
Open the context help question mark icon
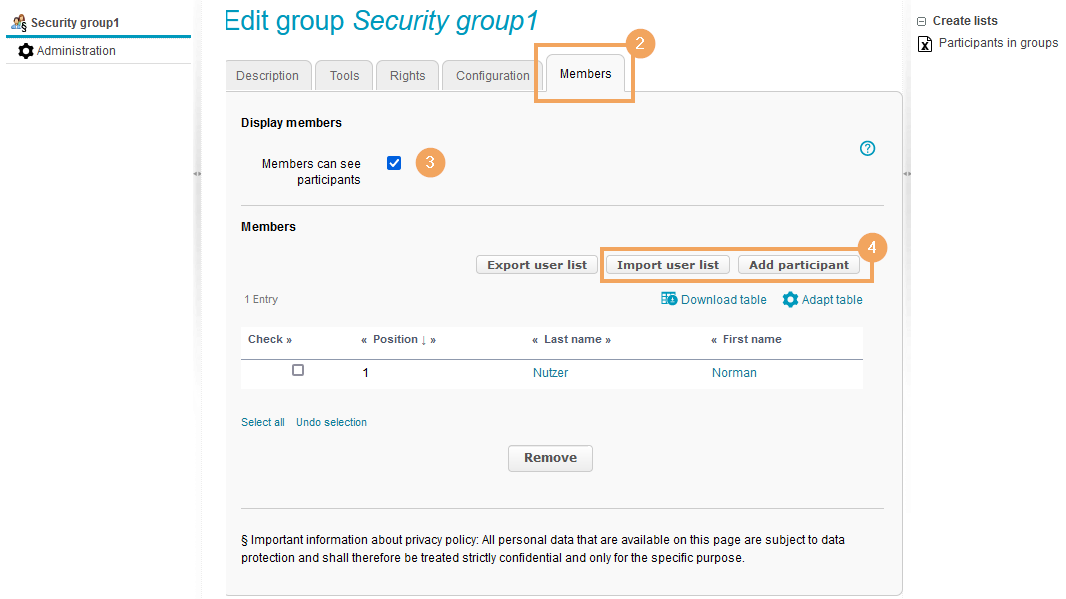[x=867, y=149]
